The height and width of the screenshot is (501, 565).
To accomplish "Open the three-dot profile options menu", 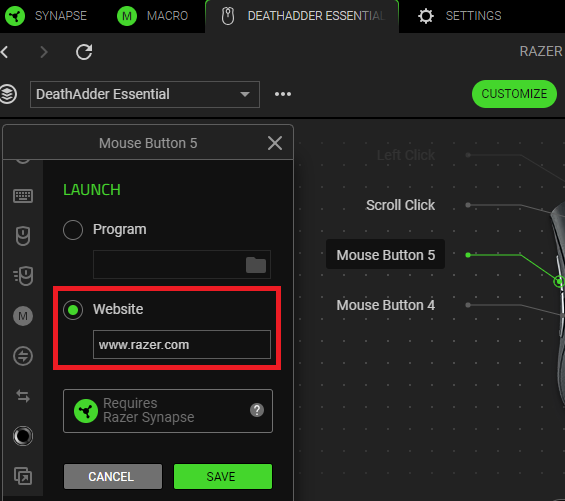I will pyautogui.click(x=283, y=94).
